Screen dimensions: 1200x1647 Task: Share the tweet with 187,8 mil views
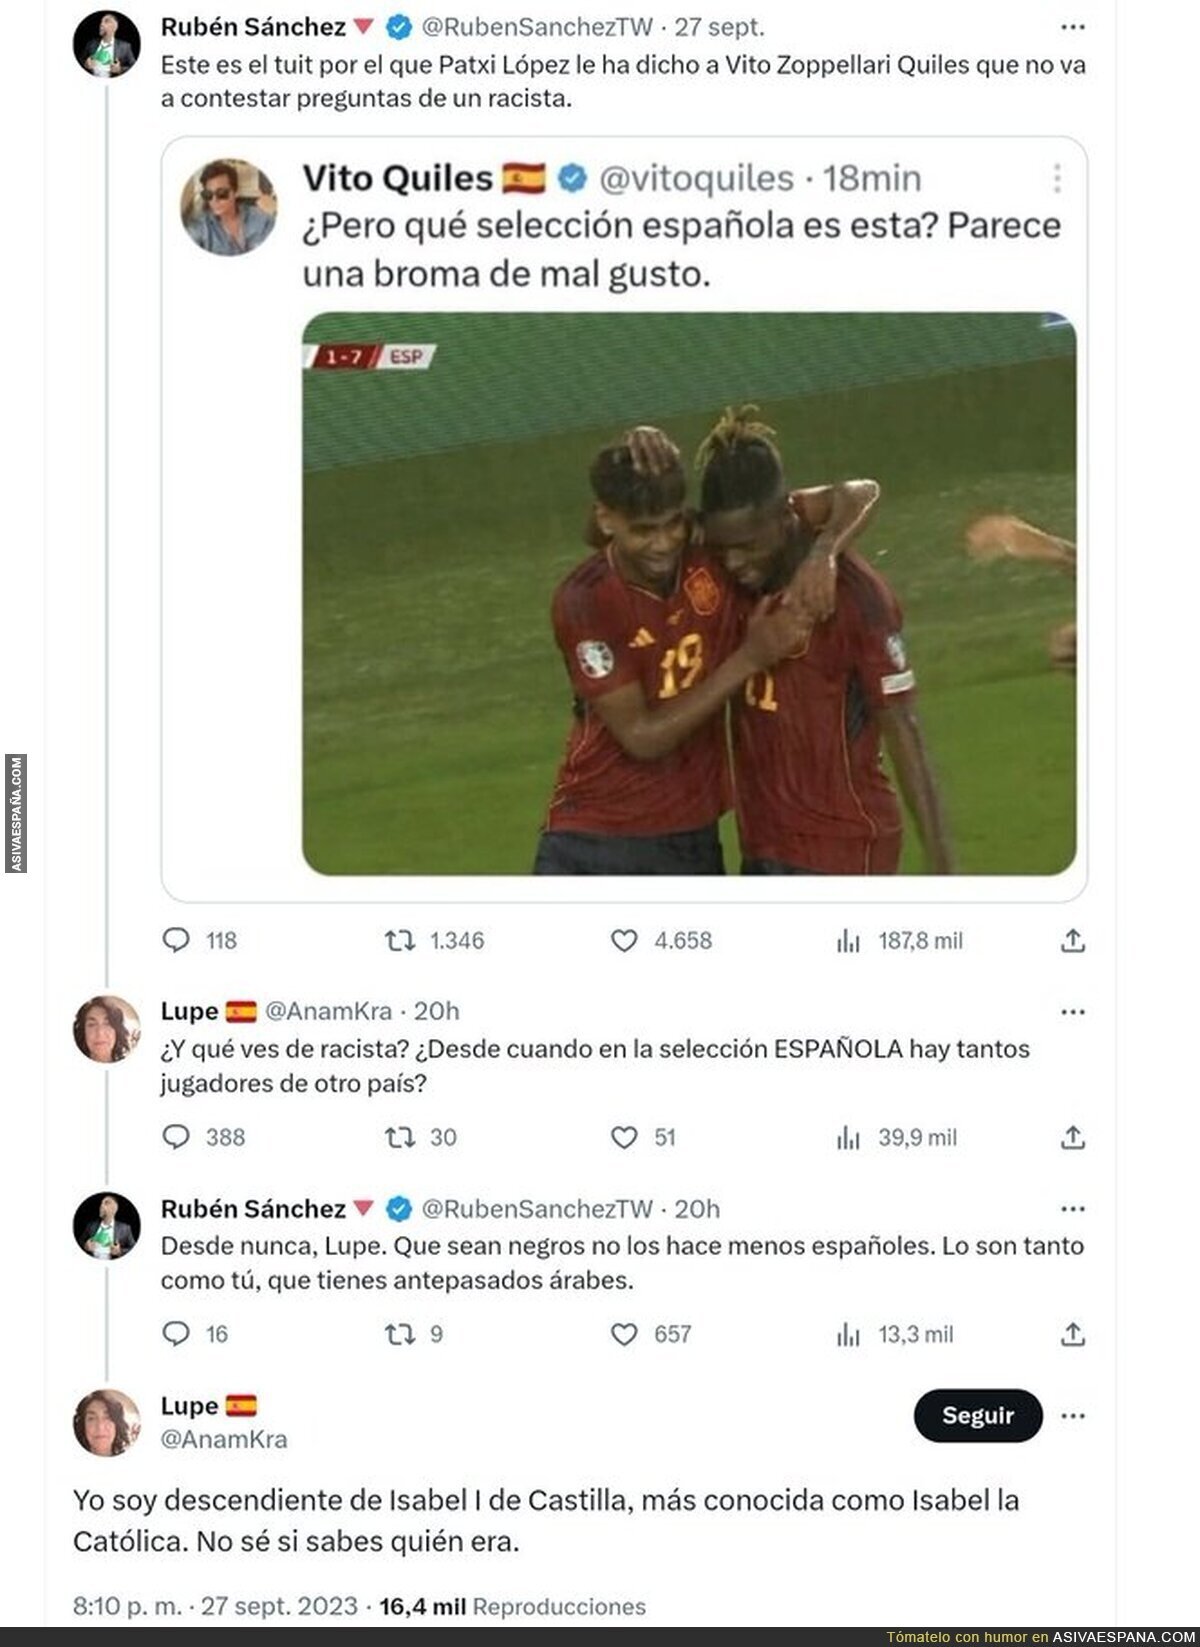(x=1072, y=940)
